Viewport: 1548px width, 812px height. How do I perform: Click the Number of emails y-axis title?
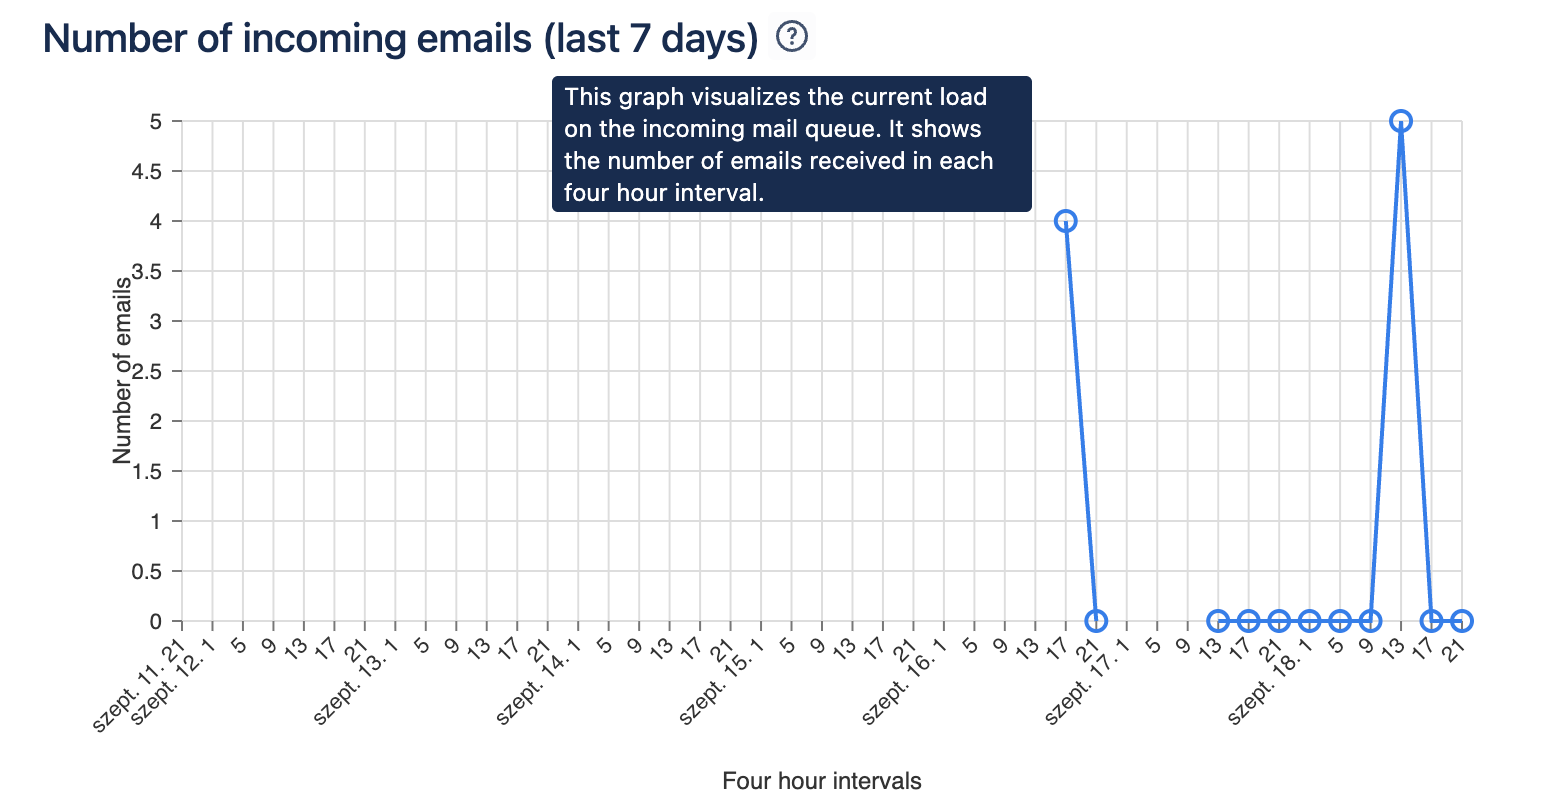122,371
